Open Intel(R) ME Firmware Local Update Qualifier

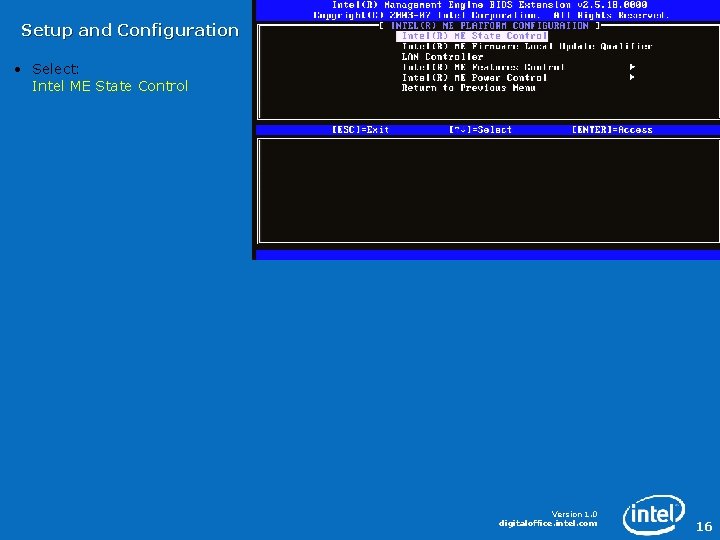[527, 46]
